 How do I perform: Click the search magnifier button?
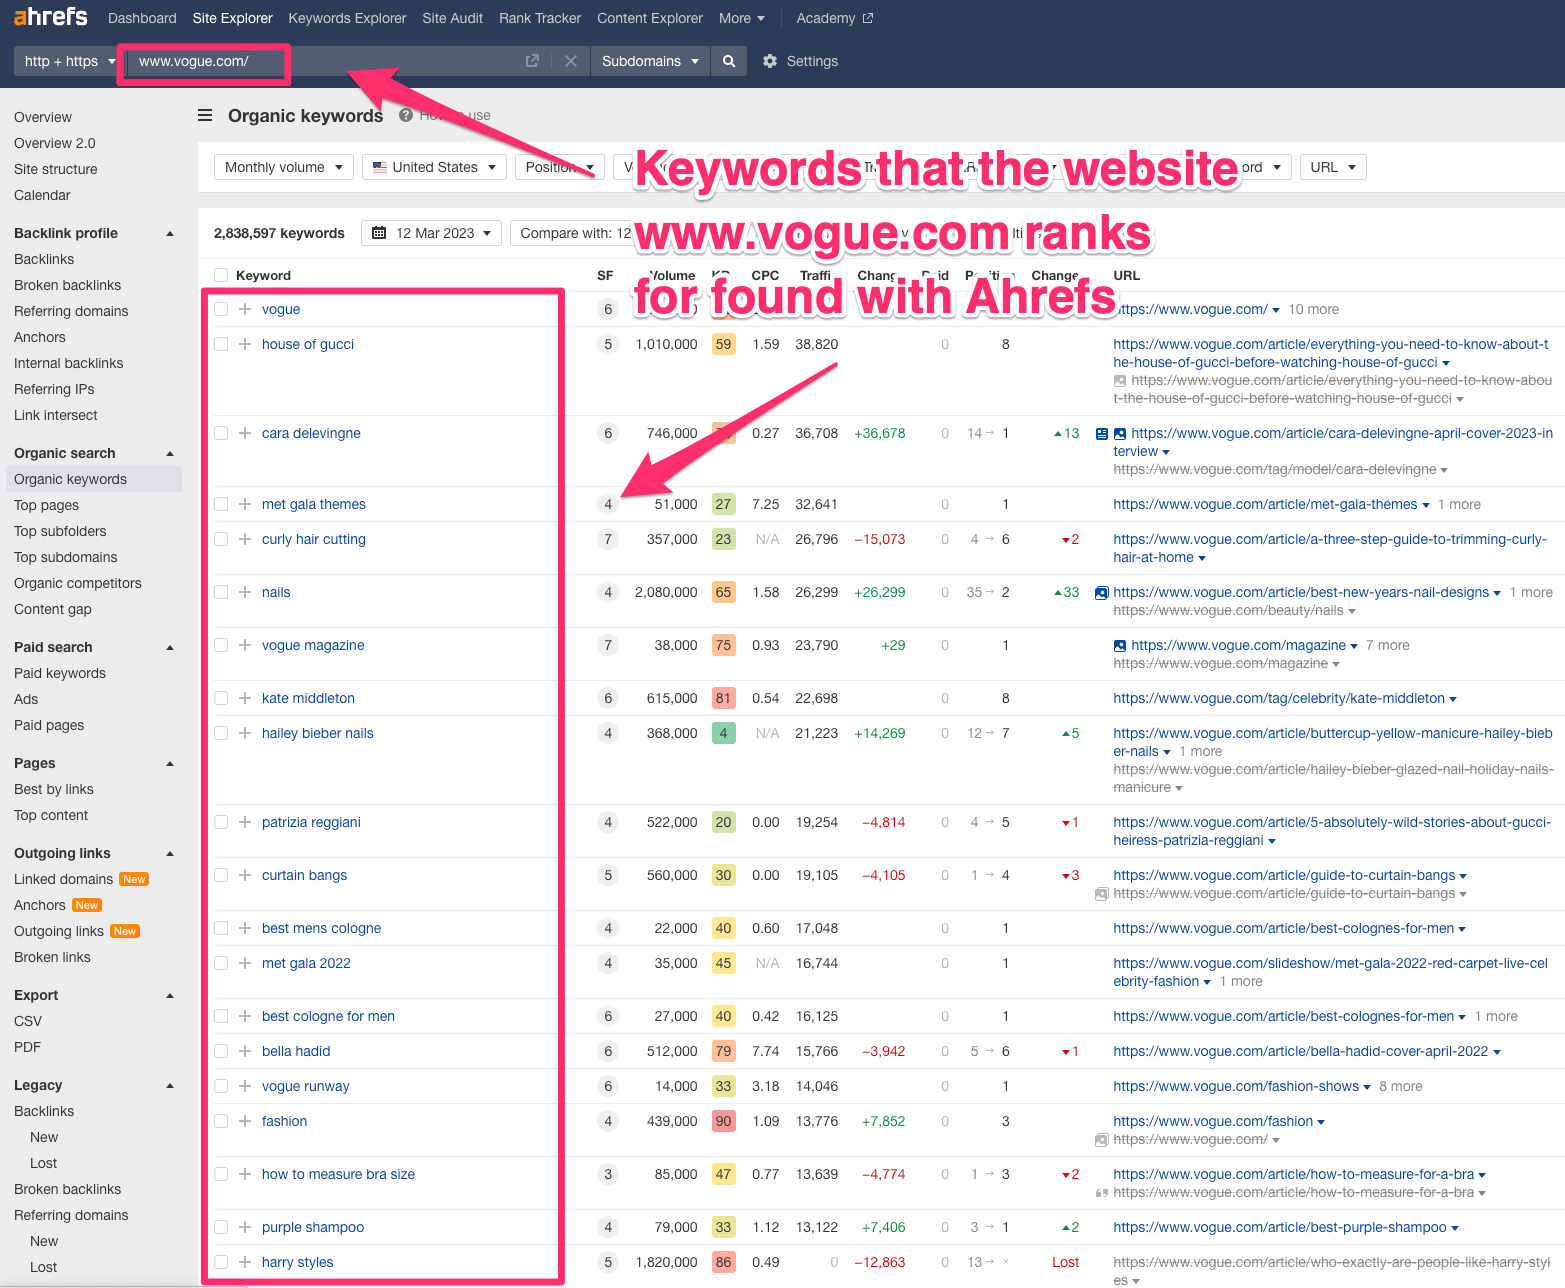click(729, 61)
